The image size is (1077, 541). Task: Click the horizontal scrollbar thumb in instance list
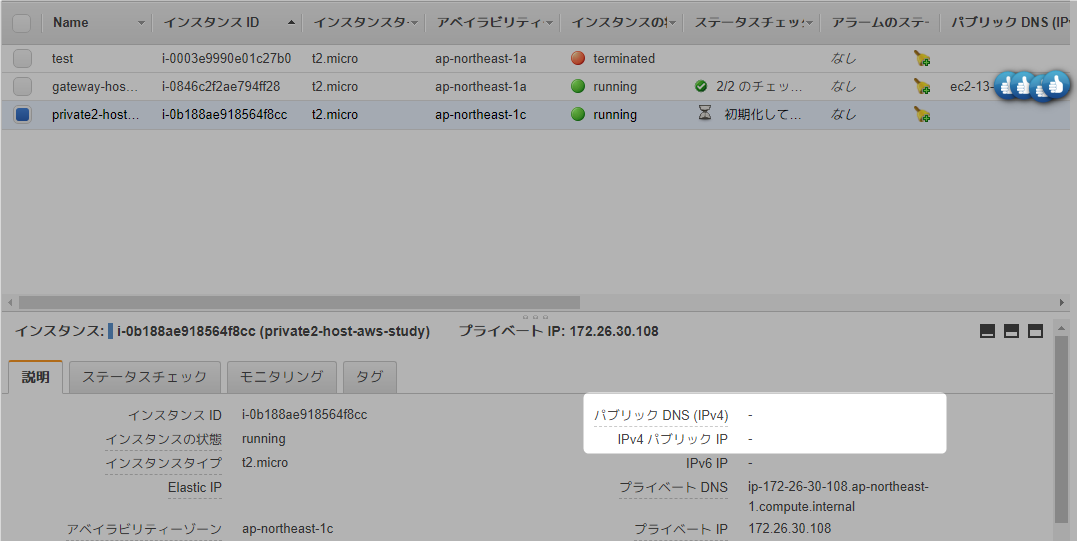(299, 302)
